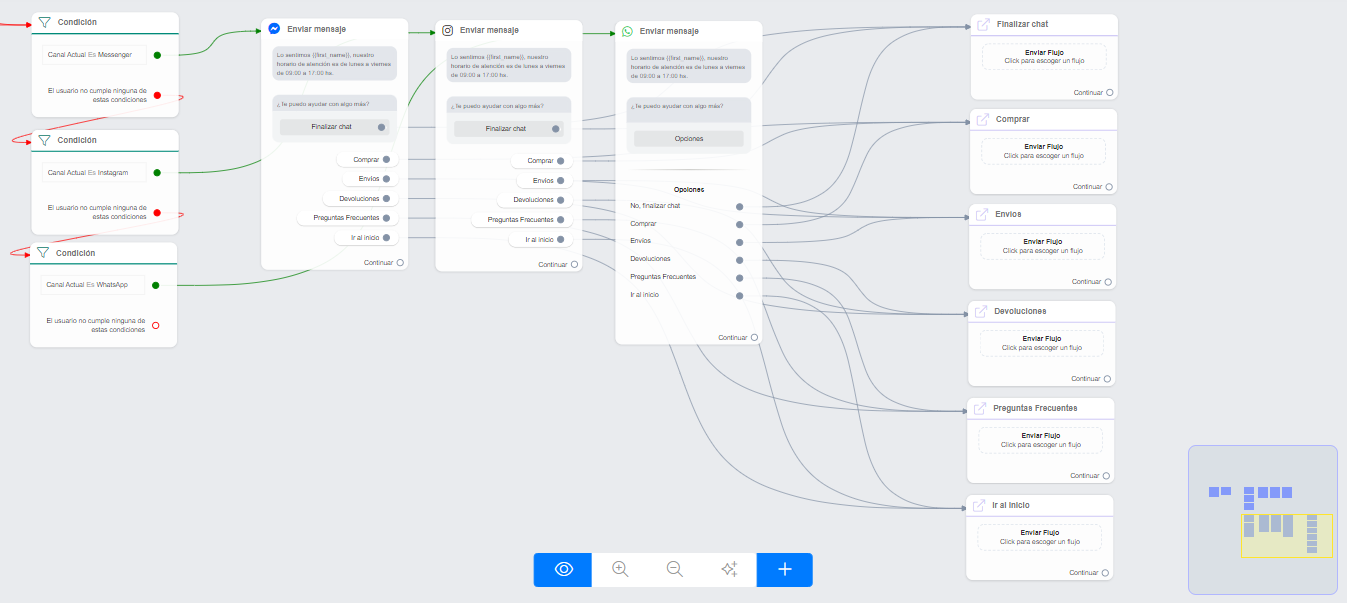Click the Messenger icon on first Enviar mensaje

click(x=274, y=29)
